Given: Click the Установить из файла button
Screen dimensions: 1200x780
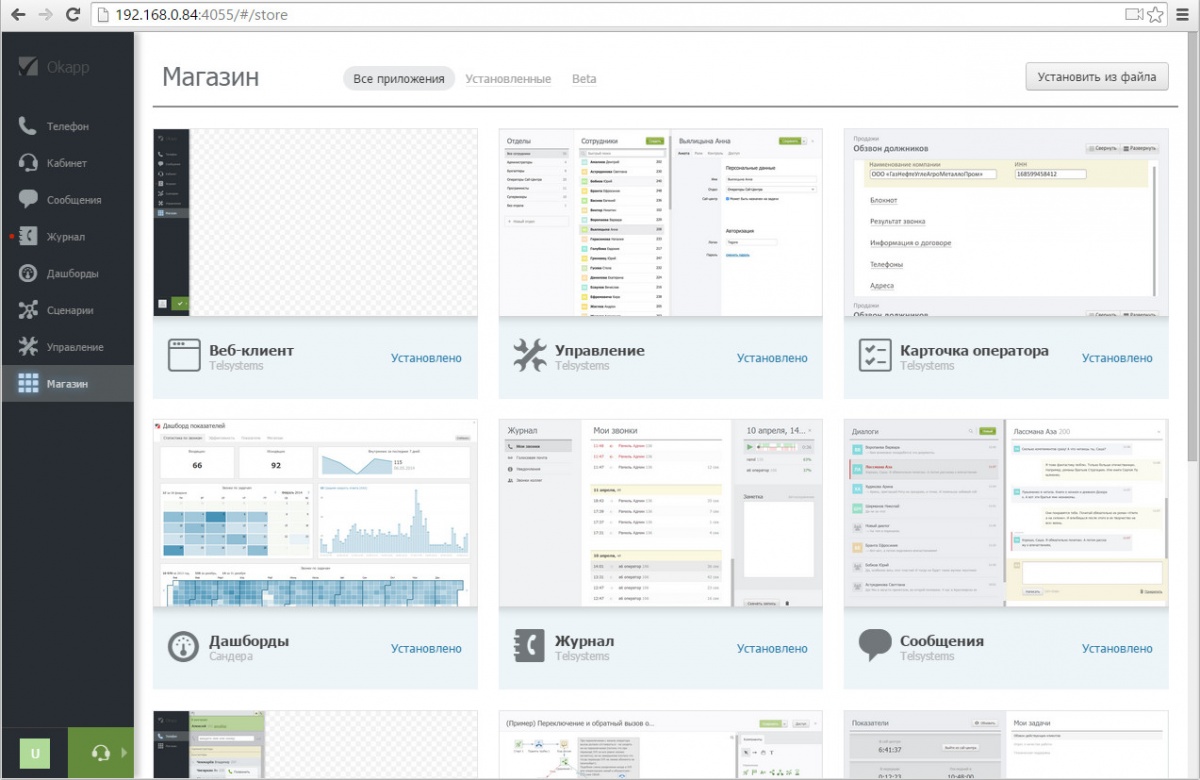Looking at the screenshot, I should click(x=1096, y=76).
